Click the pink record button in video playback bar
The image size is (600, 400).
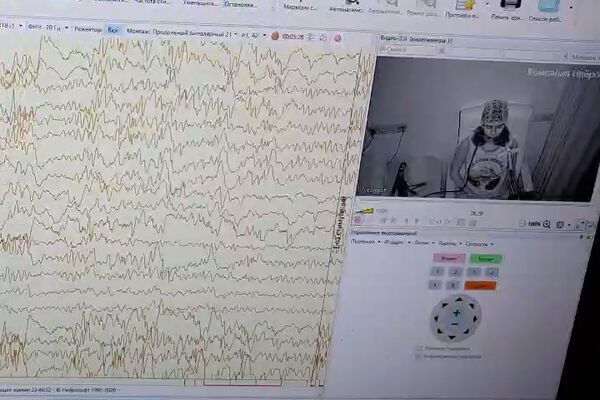(x=357, y=220)
